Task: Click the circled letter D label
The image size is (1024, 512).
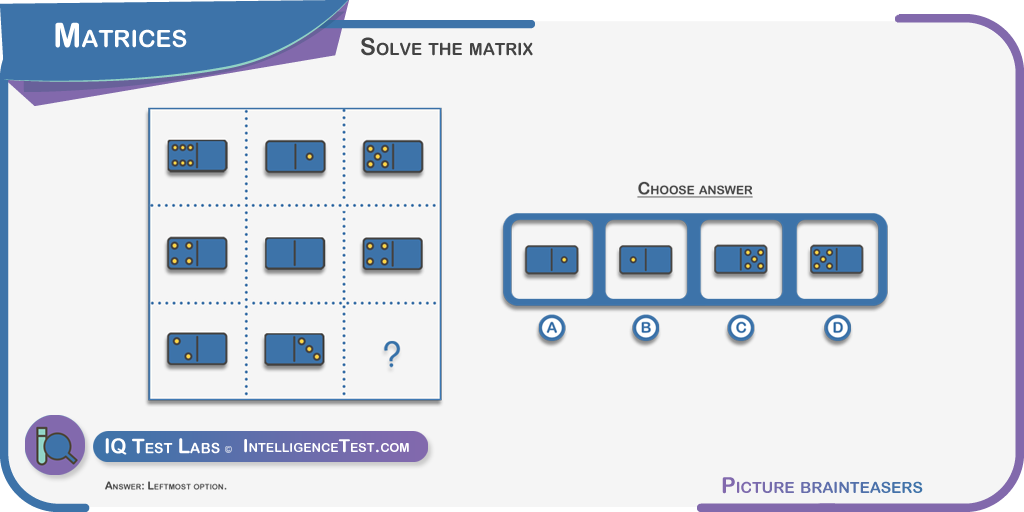Action: pos(836,328)
